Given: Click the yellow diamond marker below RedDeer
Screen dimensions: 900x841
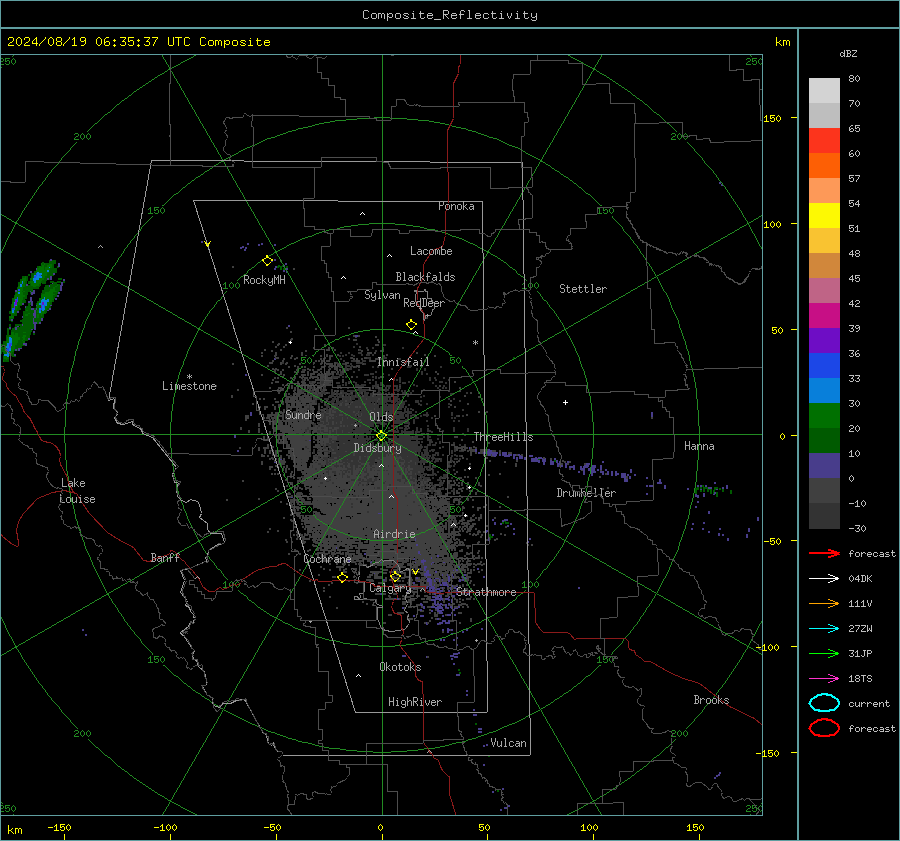Looking at the screenshot, I should tap(412, 325).
